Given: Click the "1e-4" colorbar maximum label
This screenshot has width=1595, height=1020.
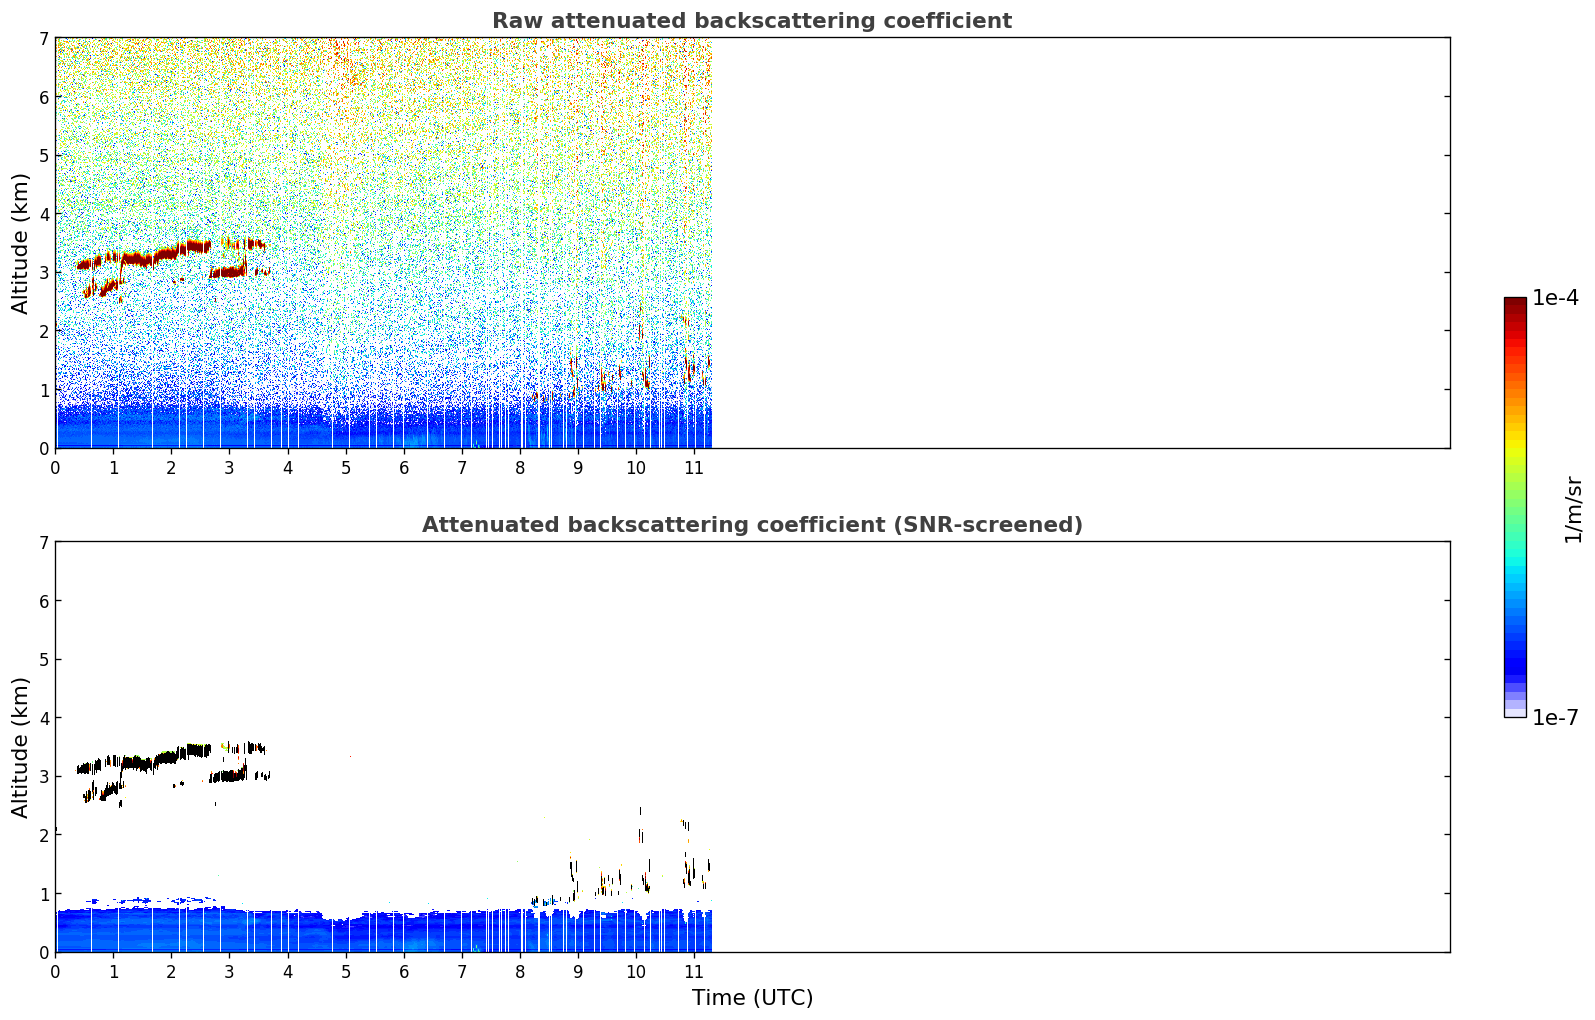Looking at the screenshot, I should [1556, 298].
